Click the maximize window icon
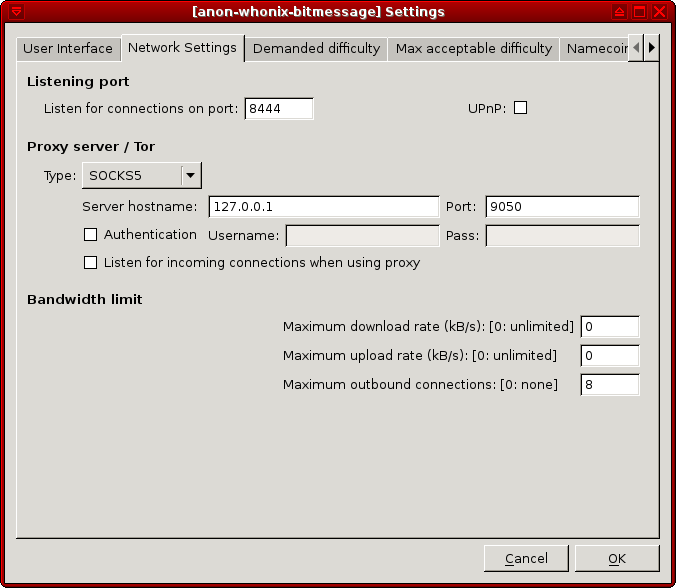676x588 pixels. point(640,11)
